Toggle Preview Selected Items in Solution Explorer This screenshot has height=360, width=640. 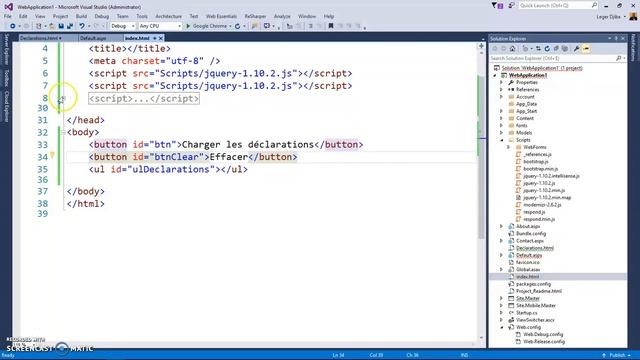click(586, 49)
